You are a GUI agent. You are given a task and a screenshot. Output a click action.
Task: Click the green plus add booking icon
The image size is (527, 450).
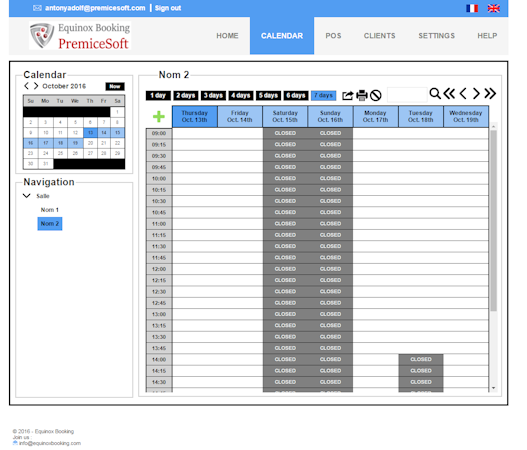click(159, 117)
